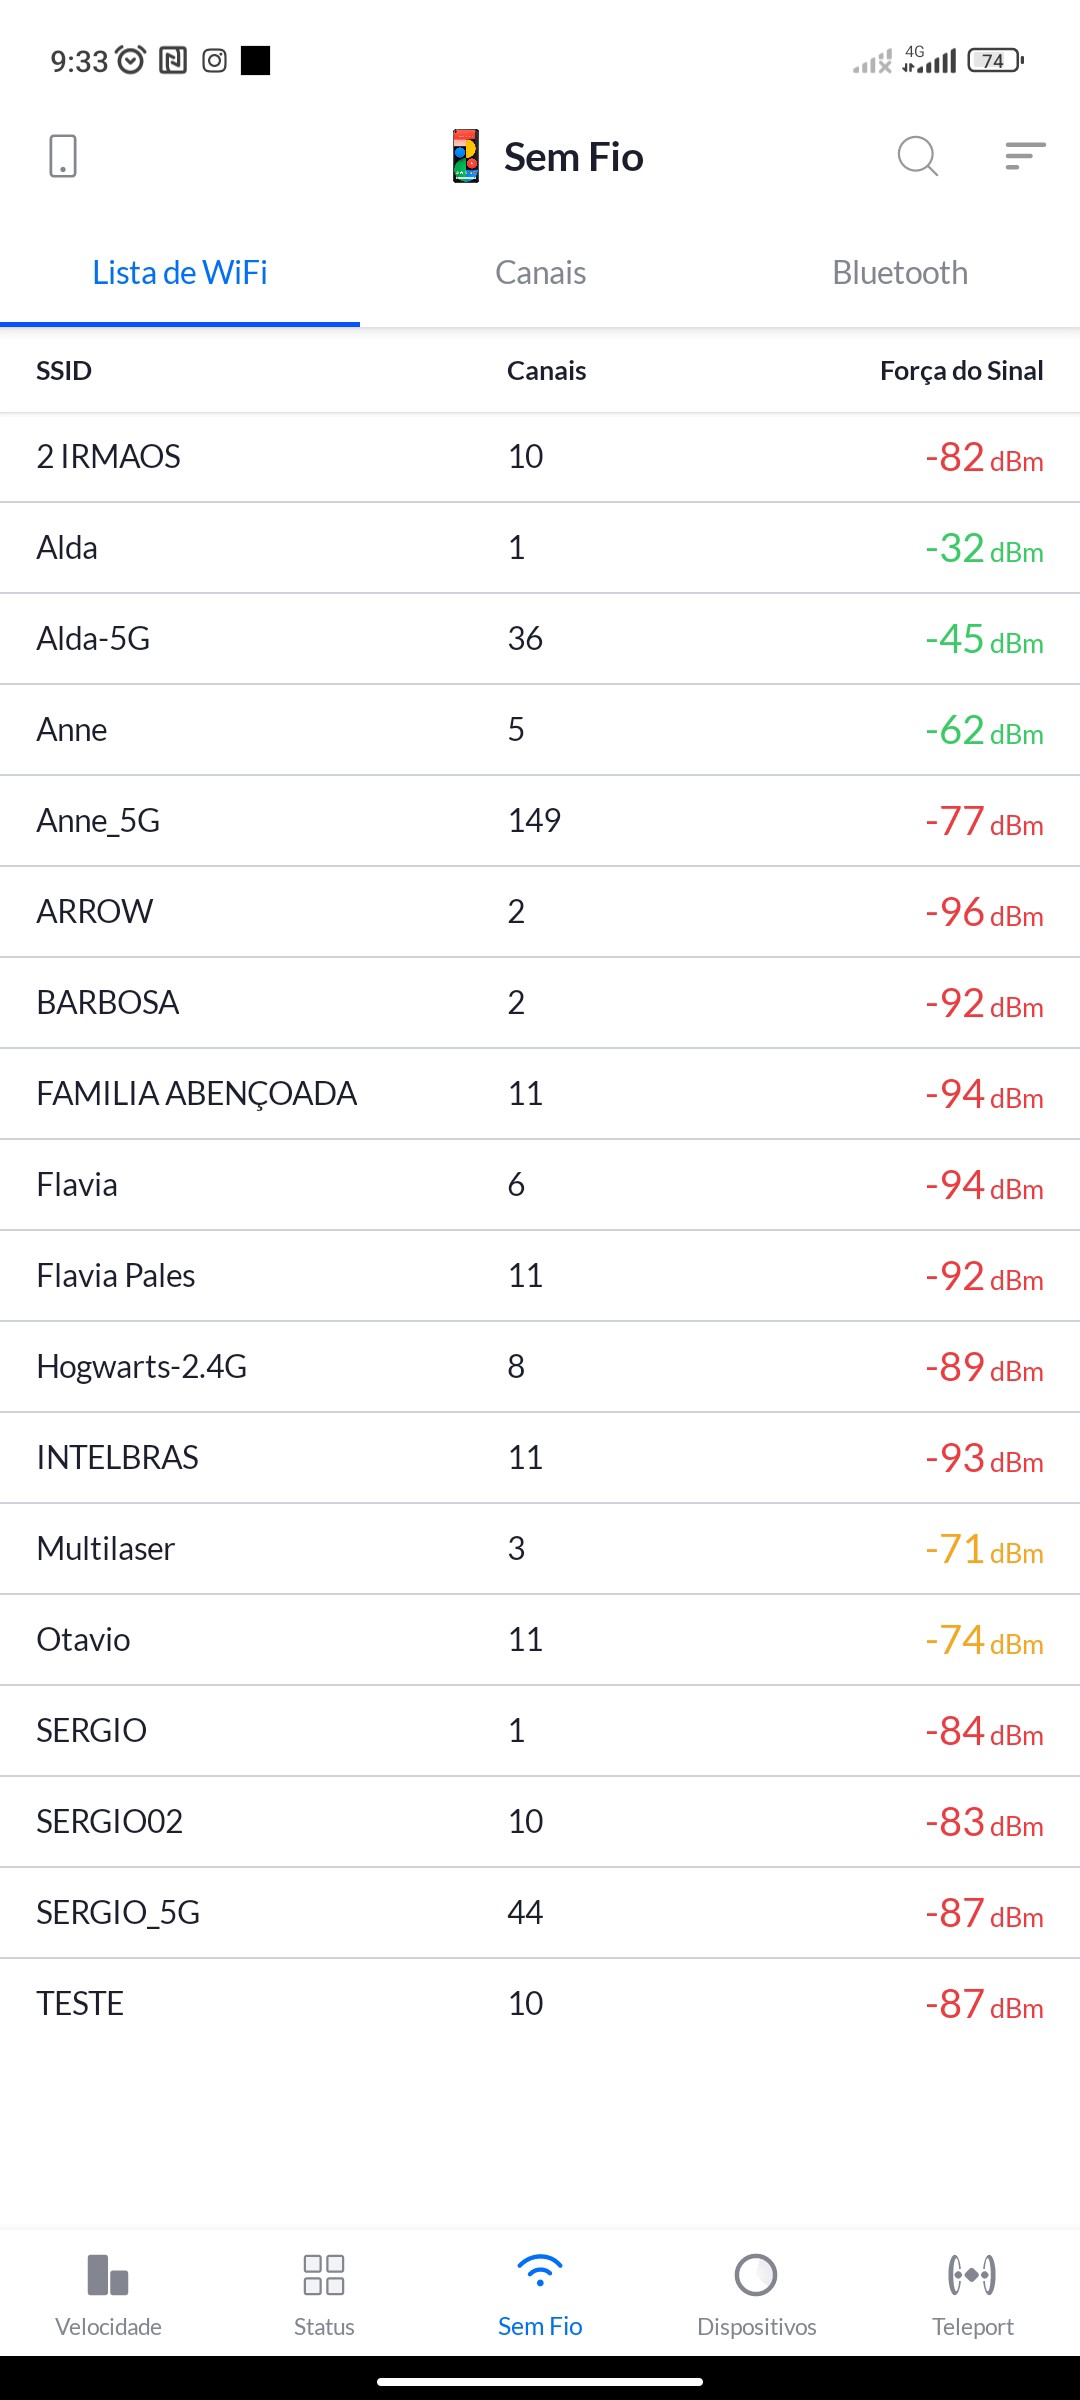The image size is (1080, 2400).
Task: Open the sort filter icon
Action: click(x=1025, y=156)
